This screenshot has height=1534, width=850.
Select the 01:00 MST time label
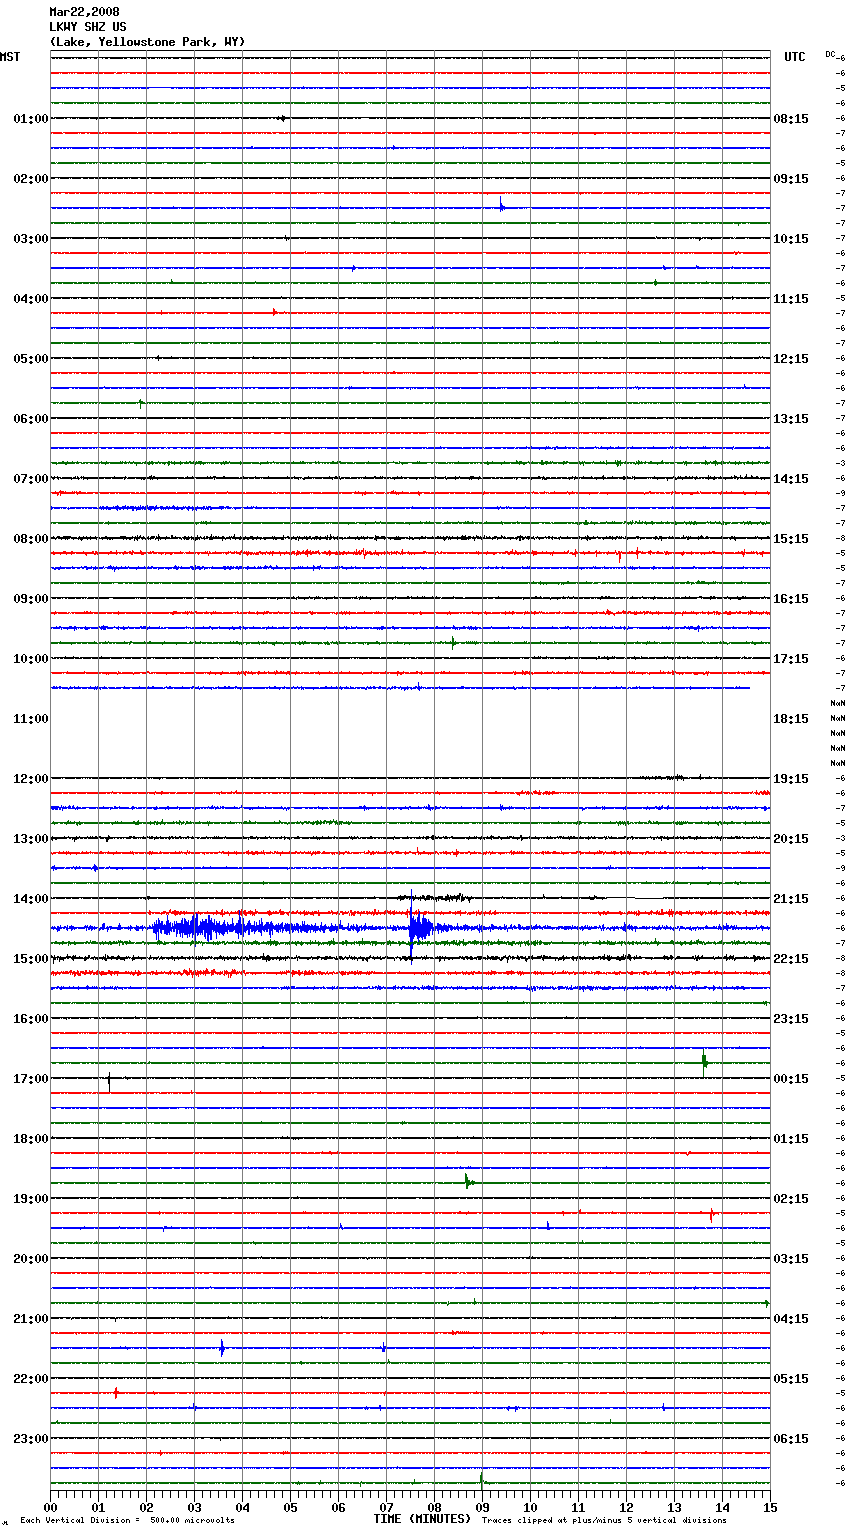click(31, 119)
